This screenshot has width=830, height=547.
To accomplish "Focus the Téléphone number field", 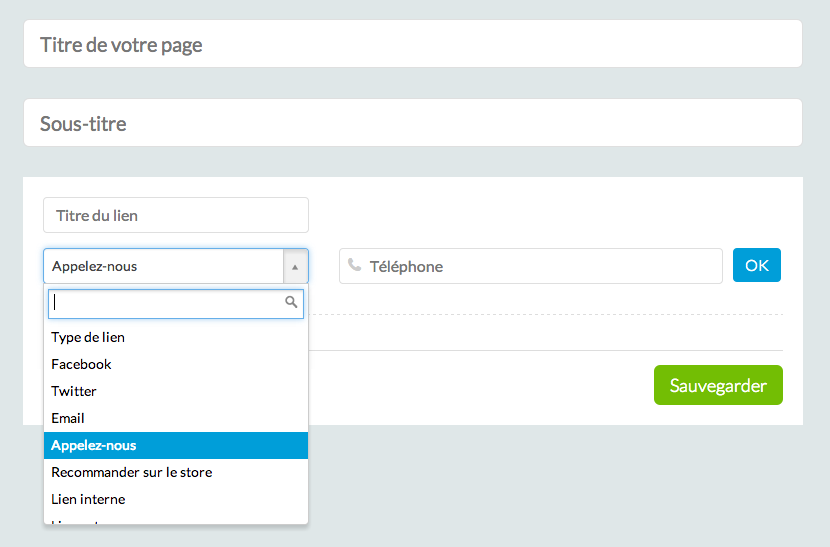I will 540,267.
